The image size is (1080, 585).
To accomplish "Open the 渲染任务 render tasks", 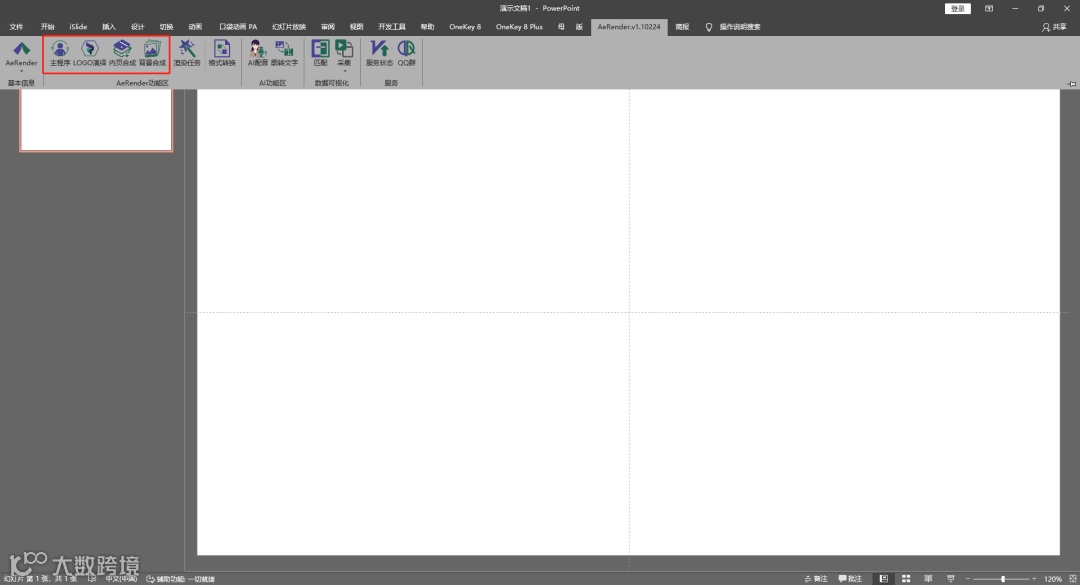I will click(x=187, y=53).
